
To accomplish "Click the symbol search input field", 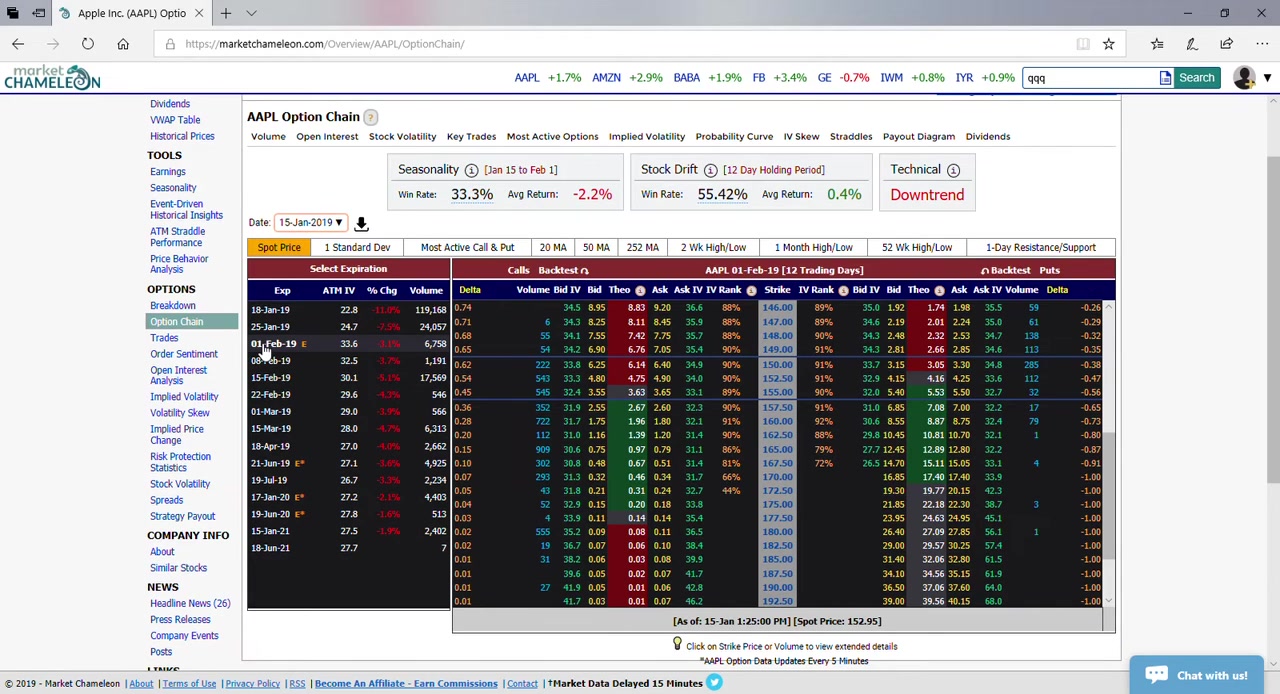I will [x=1090, y=78].
